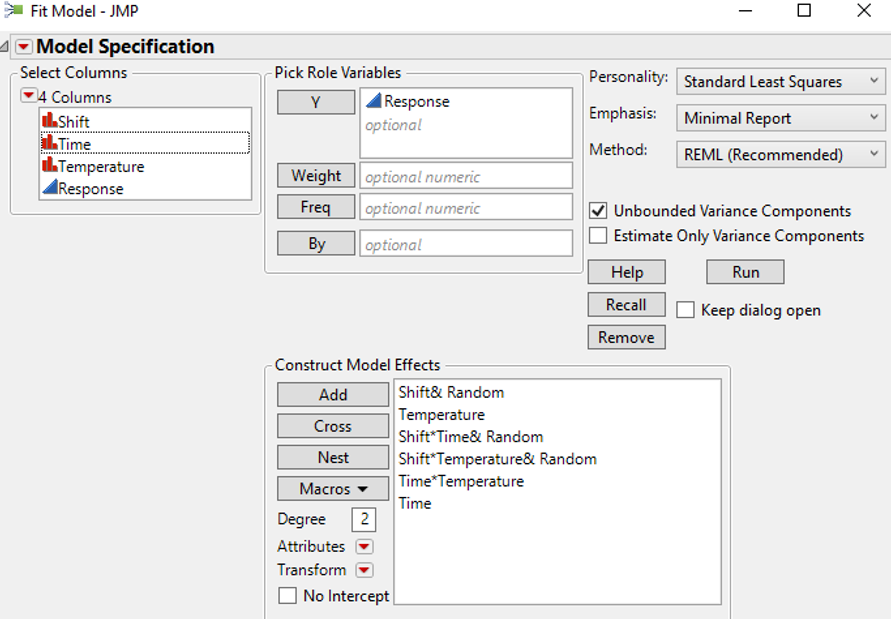The width and height of the screenshot is (891, 619).
Task: Uncheck Unbounded Variance Components
Action: pos(598,211)
